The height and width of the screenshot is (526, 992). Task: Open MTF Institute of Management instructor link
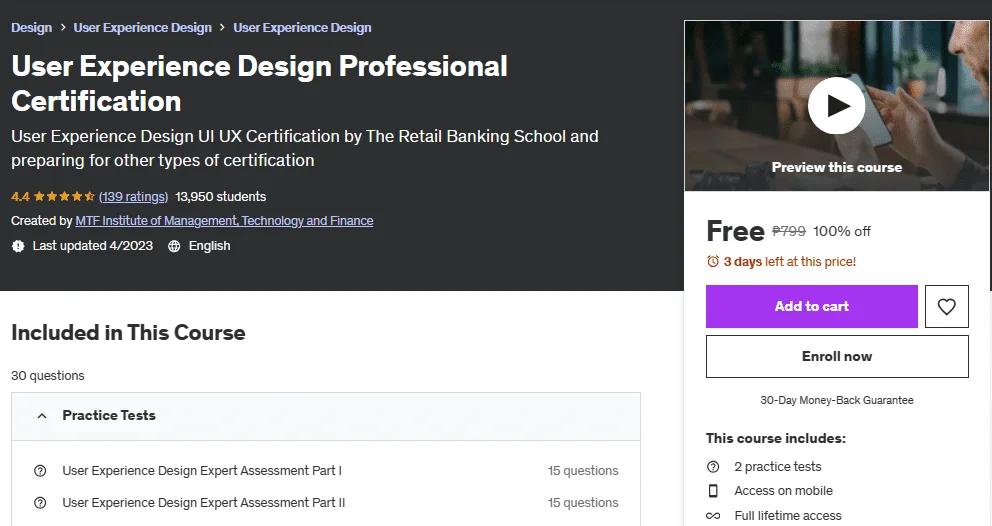[x=224, y=221]
